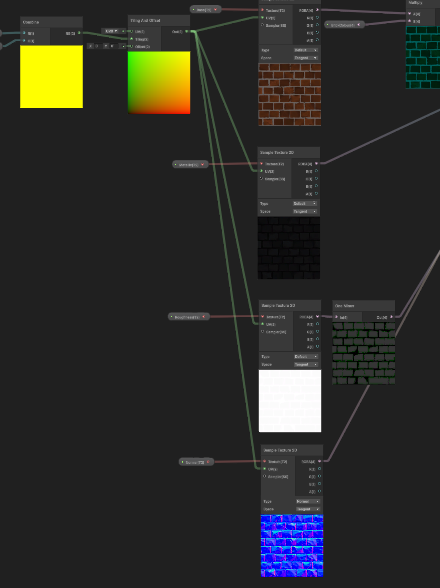
Task: Select the Multiply node title bar
Action: (x=423, y=3)
